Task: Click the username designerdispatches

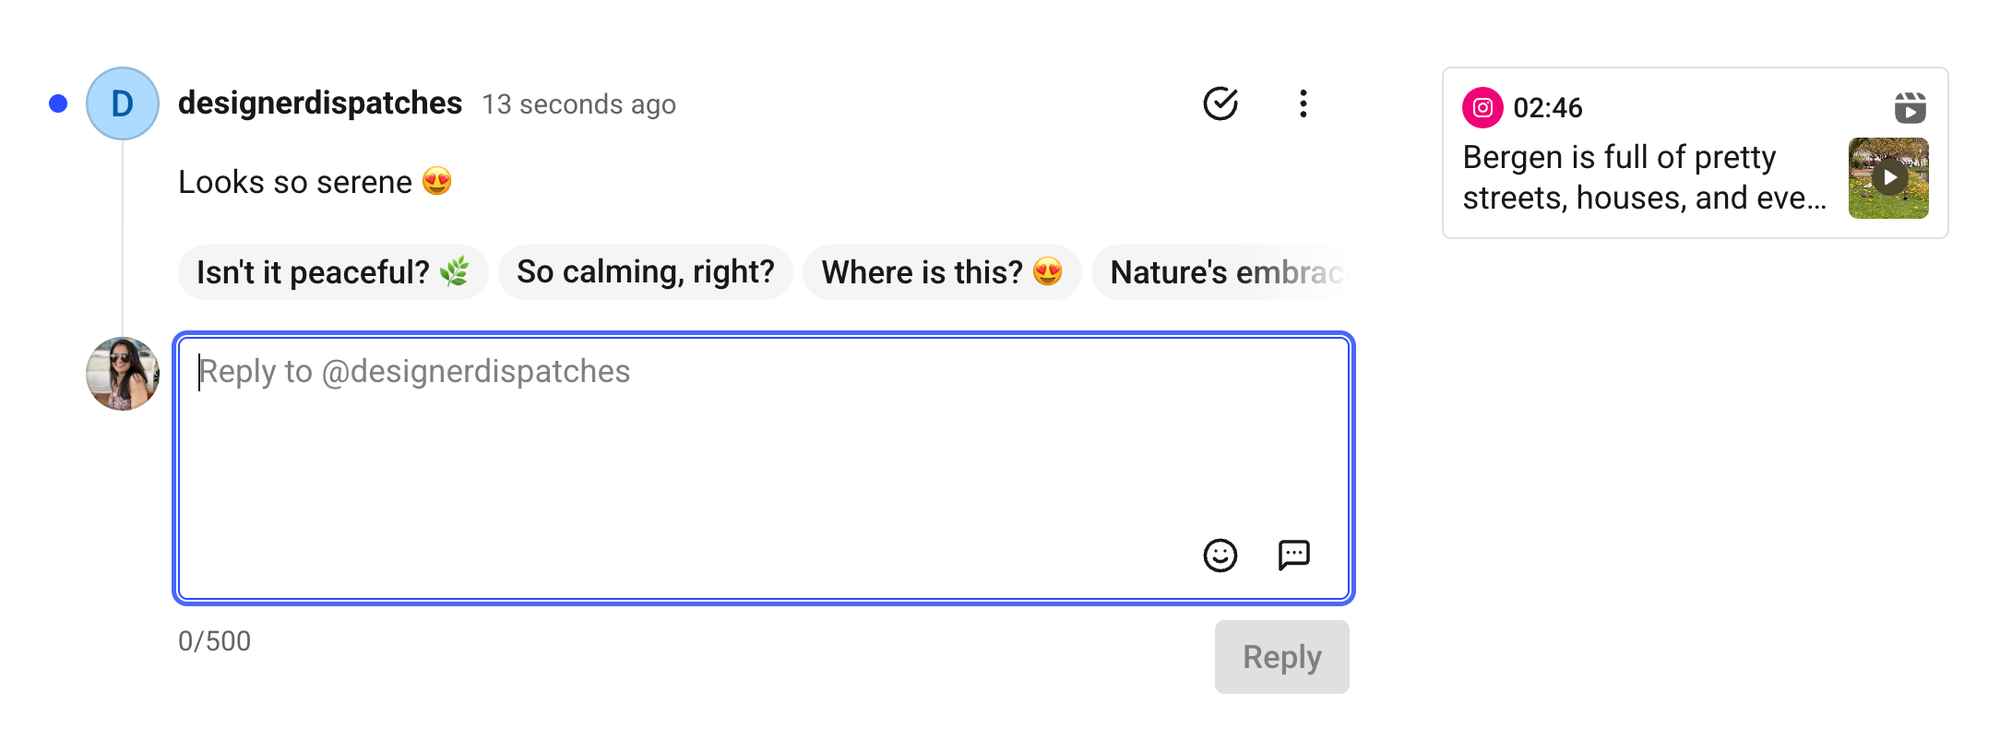Action: coord(320,103)
